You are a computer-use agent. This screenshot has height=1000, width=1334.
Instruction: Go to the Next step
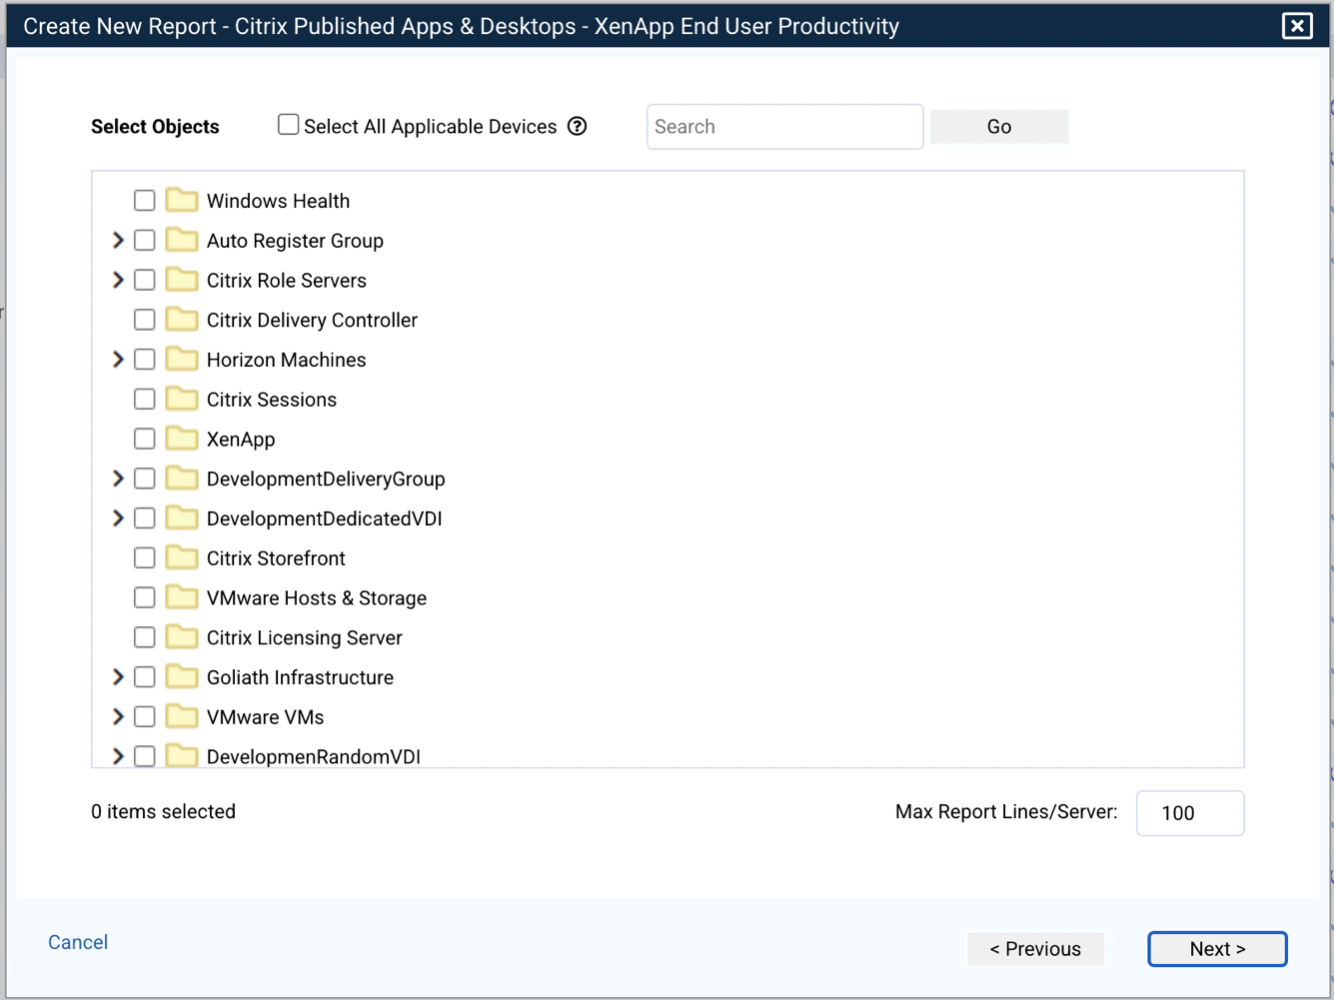(x=1217, y=949)
